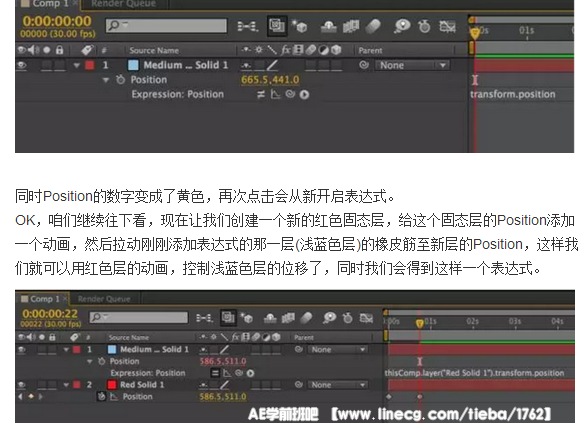Viewport: 584px width, 431px height.
Task: Click Hide Shy Layers icon in the 0:00:00:22 timeline
Action: pos(270,318)
